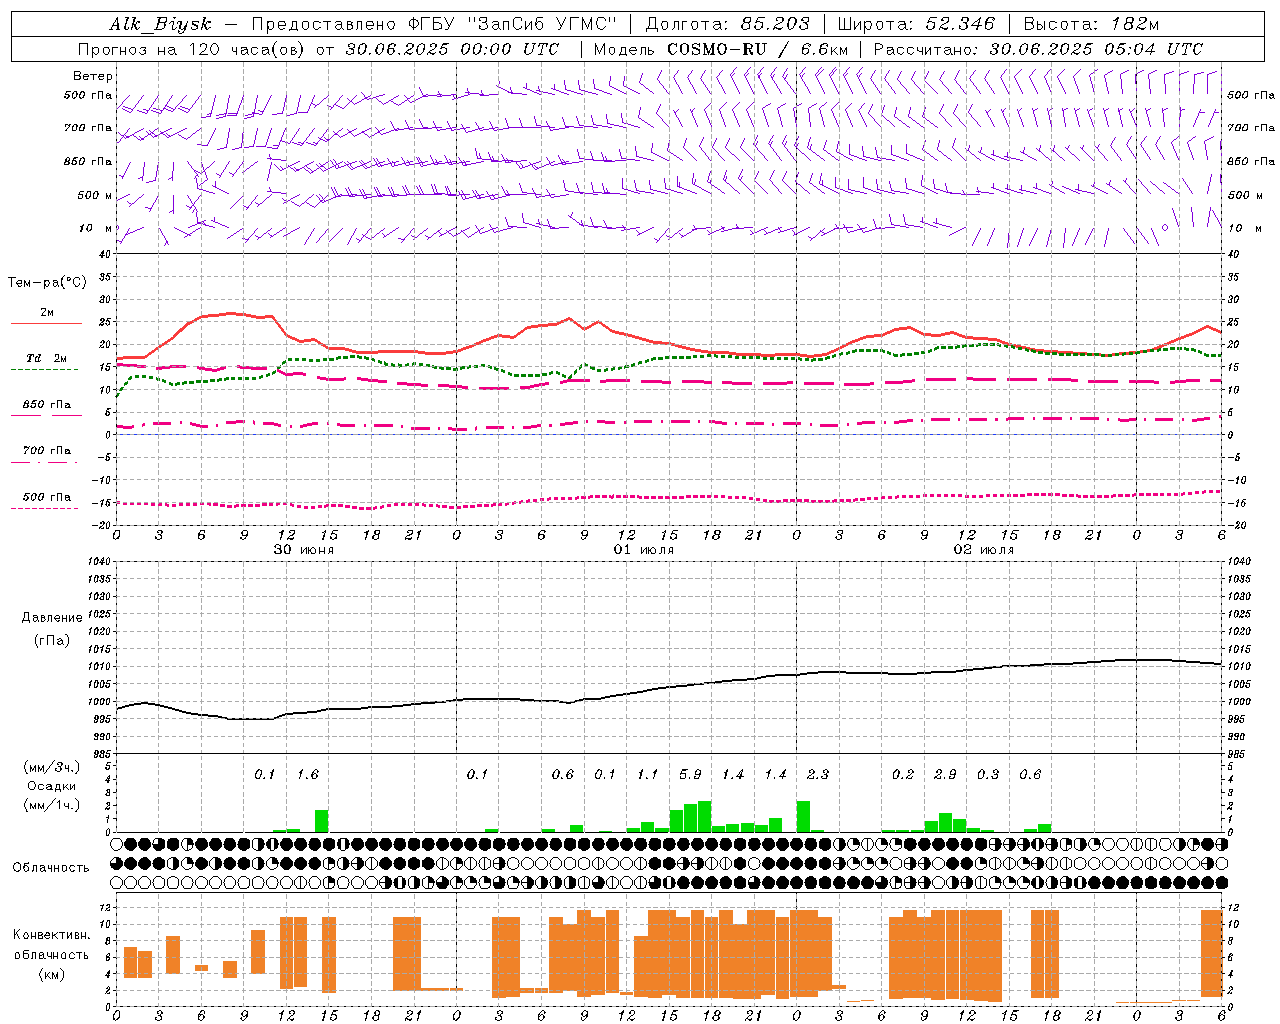The height and width of the screenshot is (1024, 1280).
Task: Click the grid resolution 6.6км
Action: tap(824, 49)
